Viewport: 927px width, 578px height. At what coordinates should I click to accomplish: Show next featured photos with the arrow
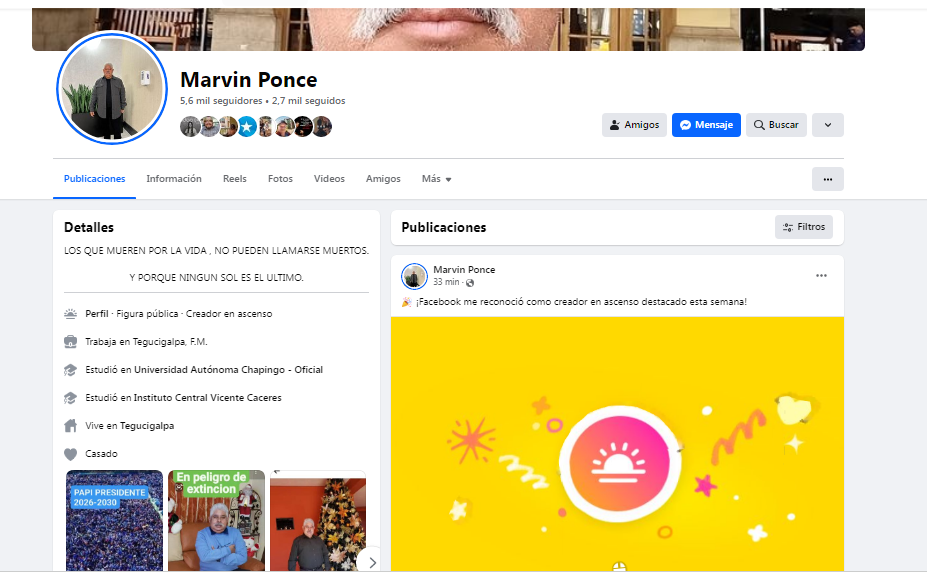(371, 562)
